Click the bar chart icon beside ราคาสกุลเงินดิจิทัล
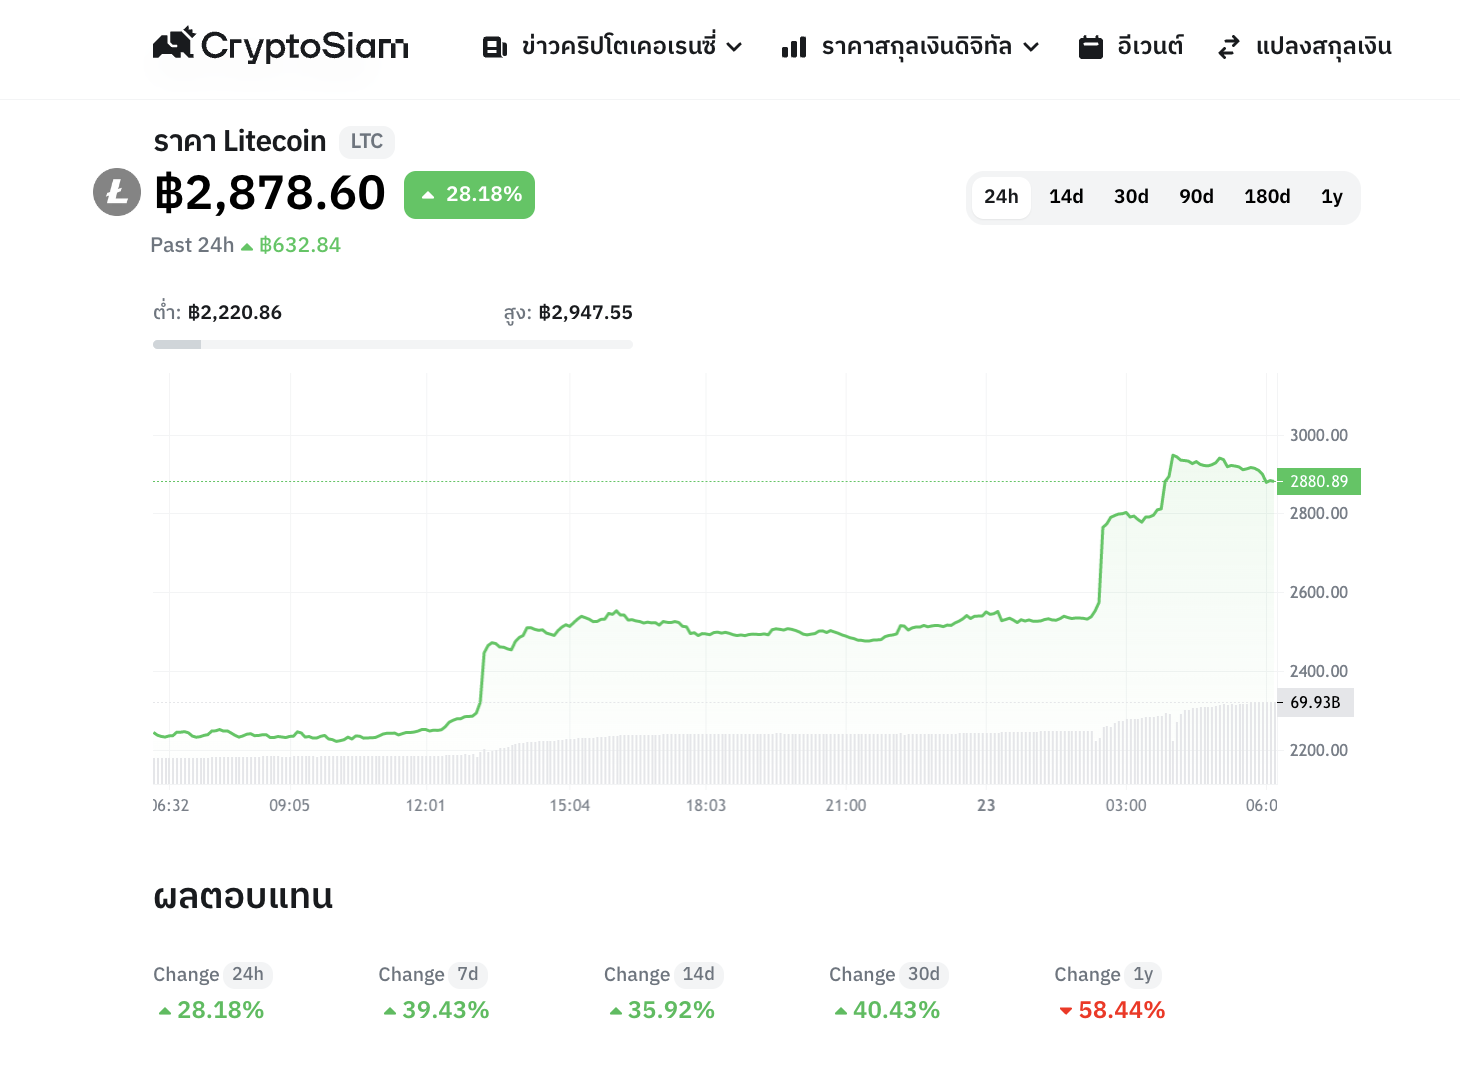Screen dimensions: 1460x1080 794,47
